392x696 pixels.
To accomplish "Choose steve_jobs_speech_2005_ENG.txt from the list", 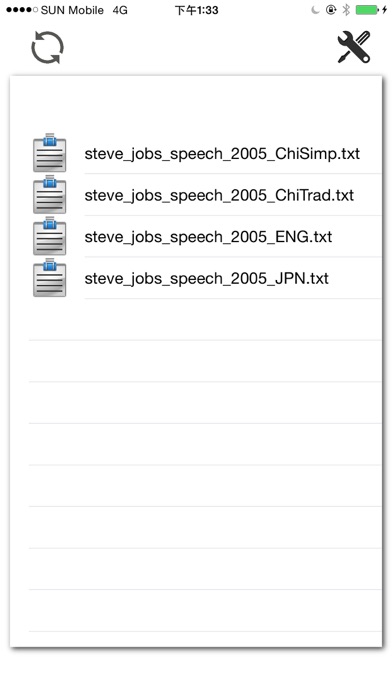I will click(208, 237).
